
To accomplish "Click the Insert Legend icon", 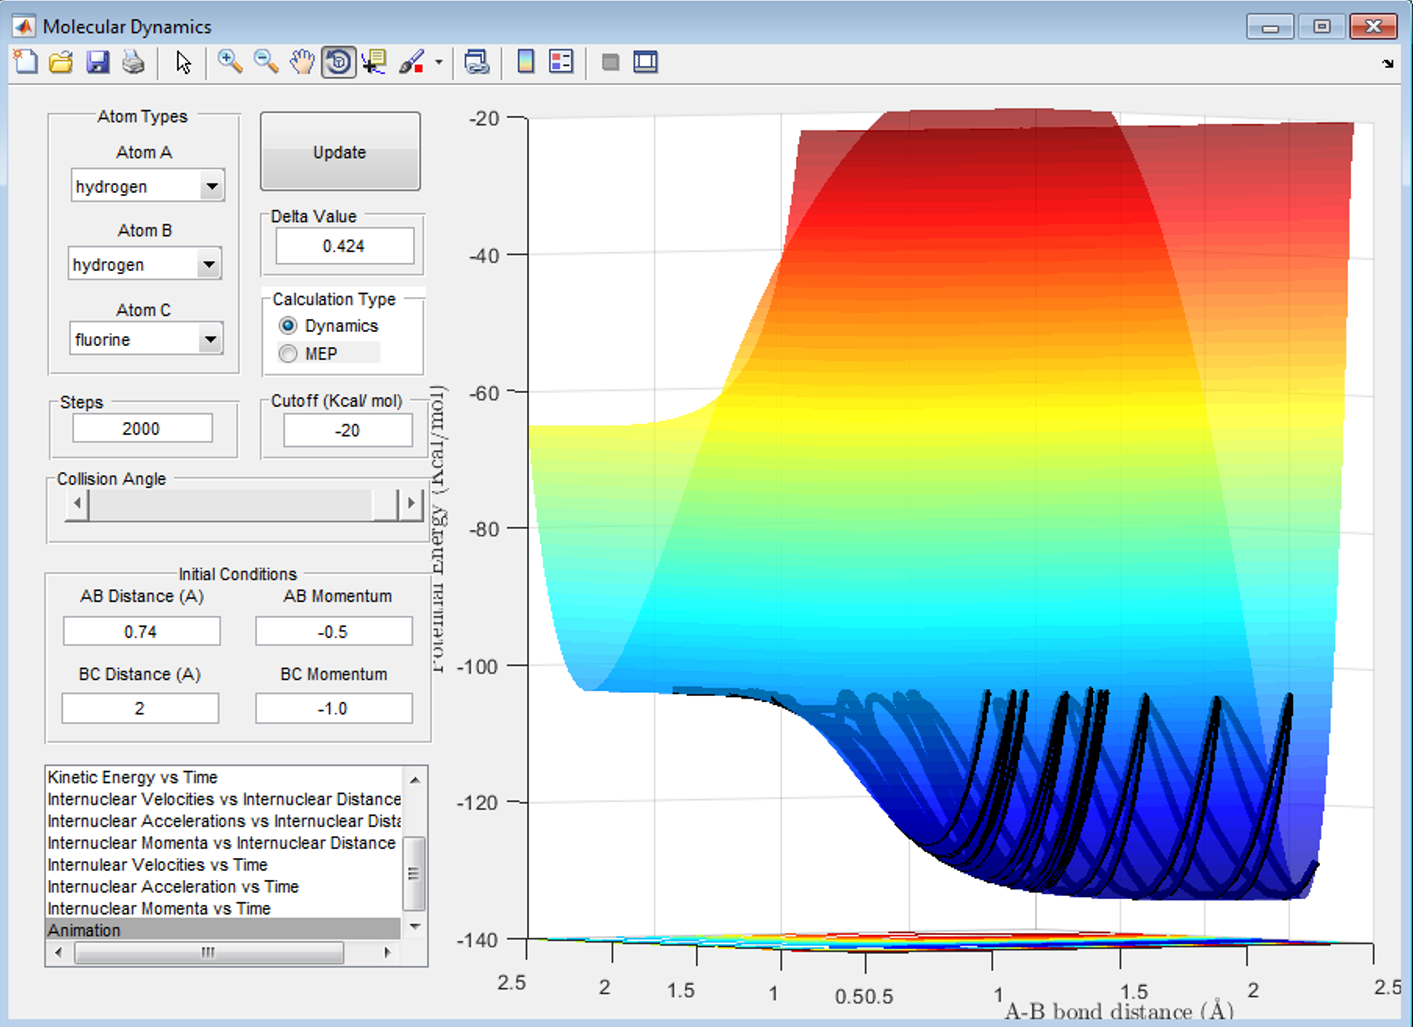I will pyautogui.click(x=562, y=62).
